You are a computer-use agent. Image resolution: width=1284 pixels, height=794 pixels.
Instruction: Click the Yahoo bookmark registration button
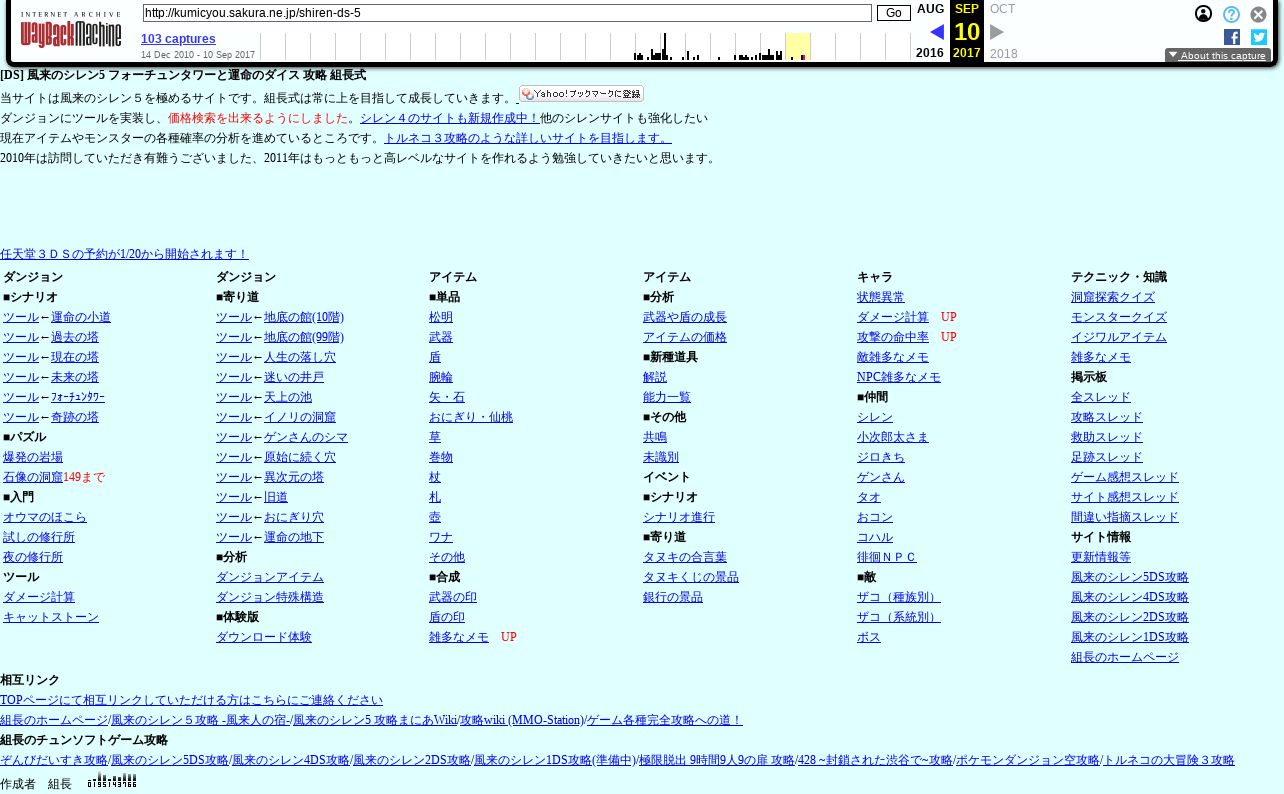(581, 94)
